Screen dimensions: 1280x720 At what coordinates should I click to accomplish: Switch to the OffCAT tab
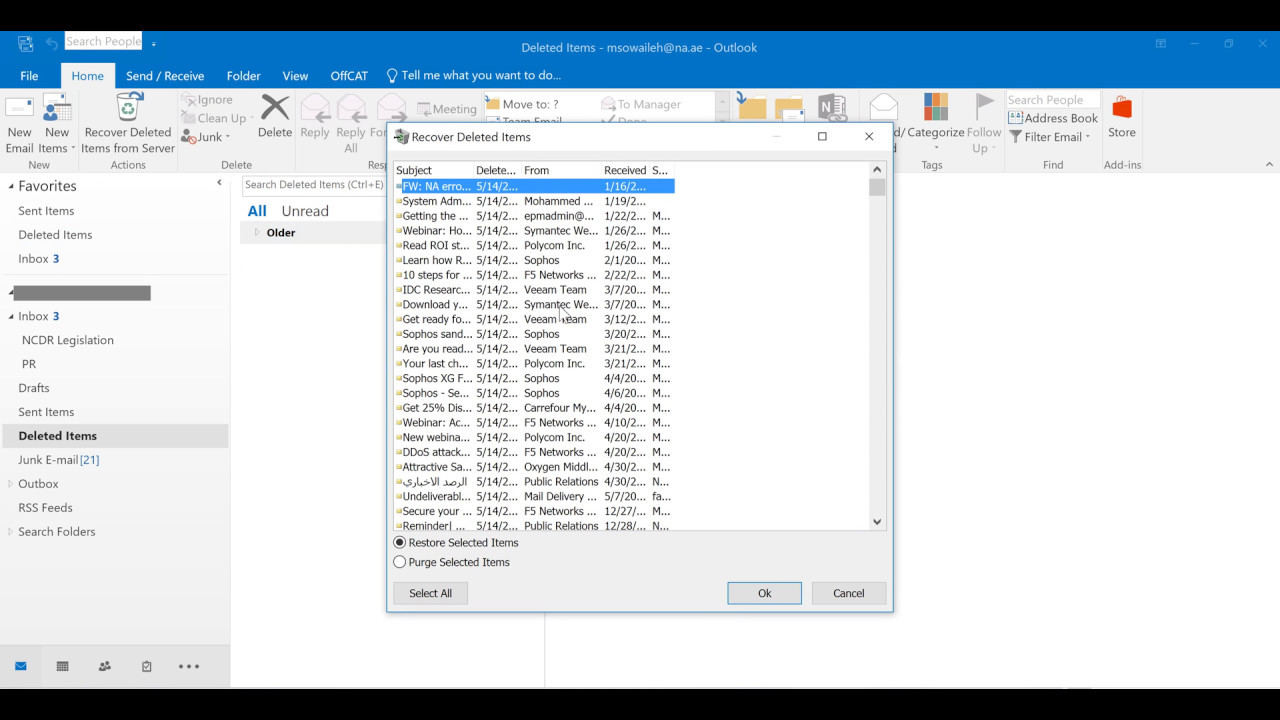click(x=349, y=76)
